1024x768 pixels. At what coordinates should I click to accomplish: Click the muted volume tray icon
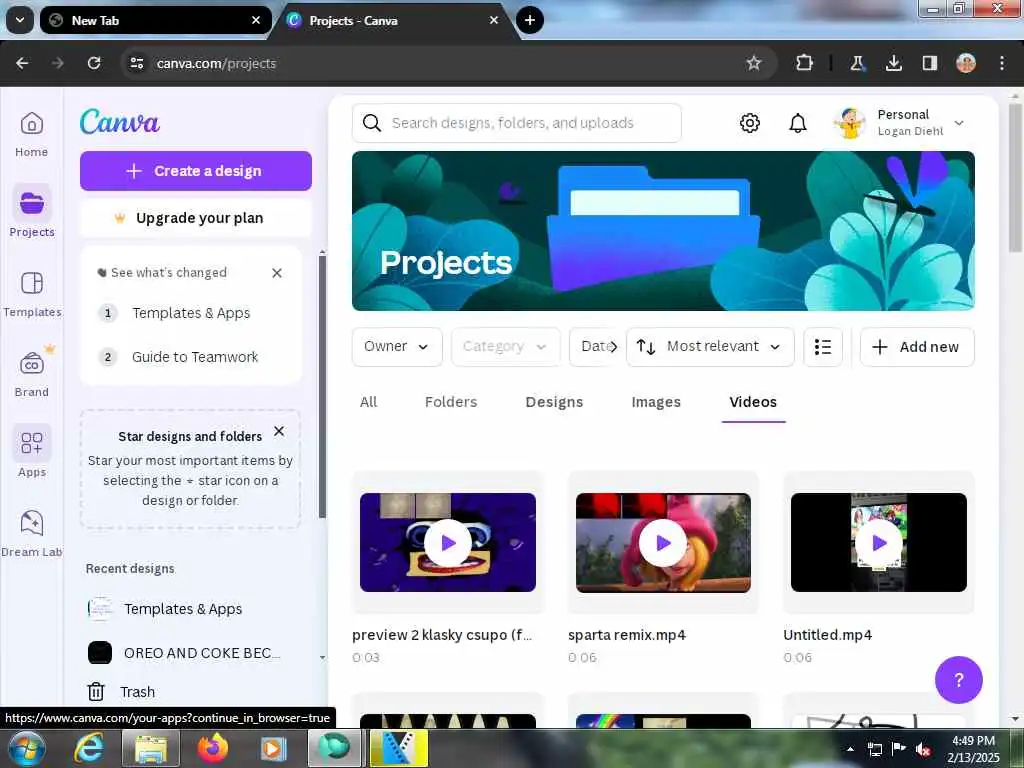pos(923,749)
